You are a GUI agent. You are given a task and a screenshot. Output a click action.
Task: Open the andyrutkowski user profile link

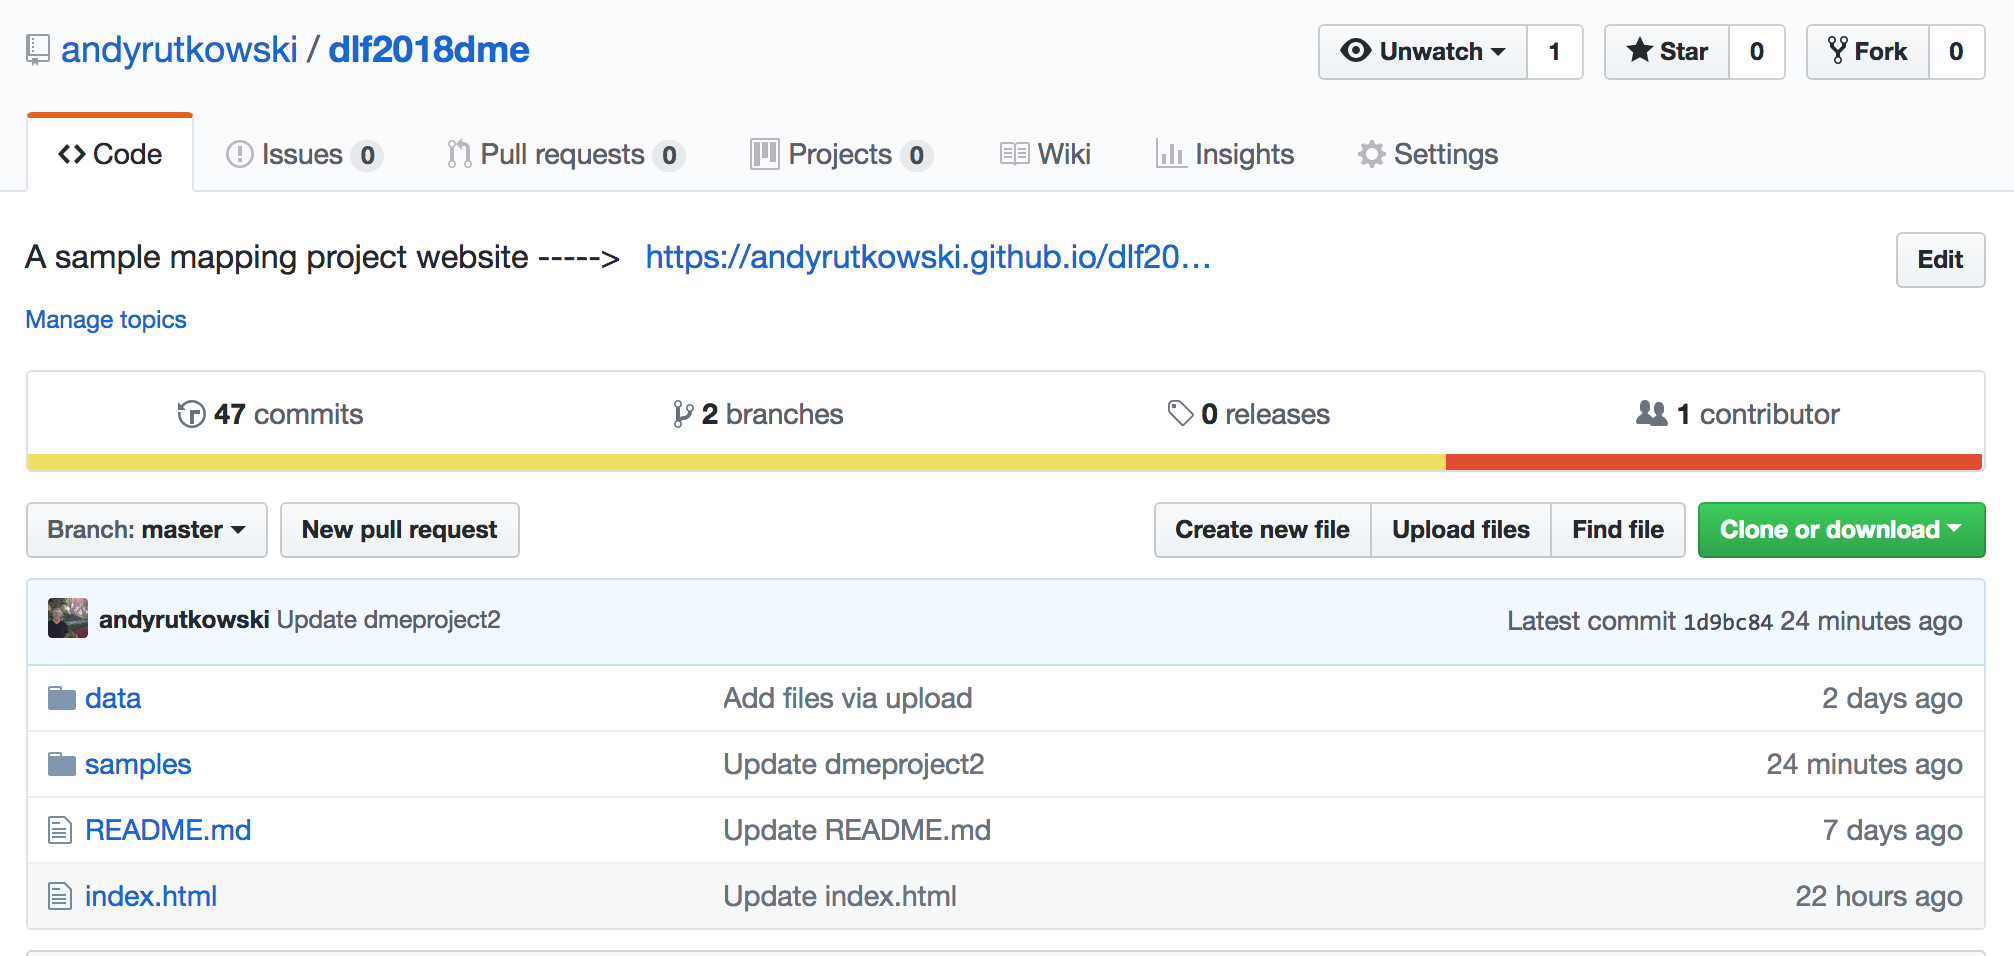179,50
